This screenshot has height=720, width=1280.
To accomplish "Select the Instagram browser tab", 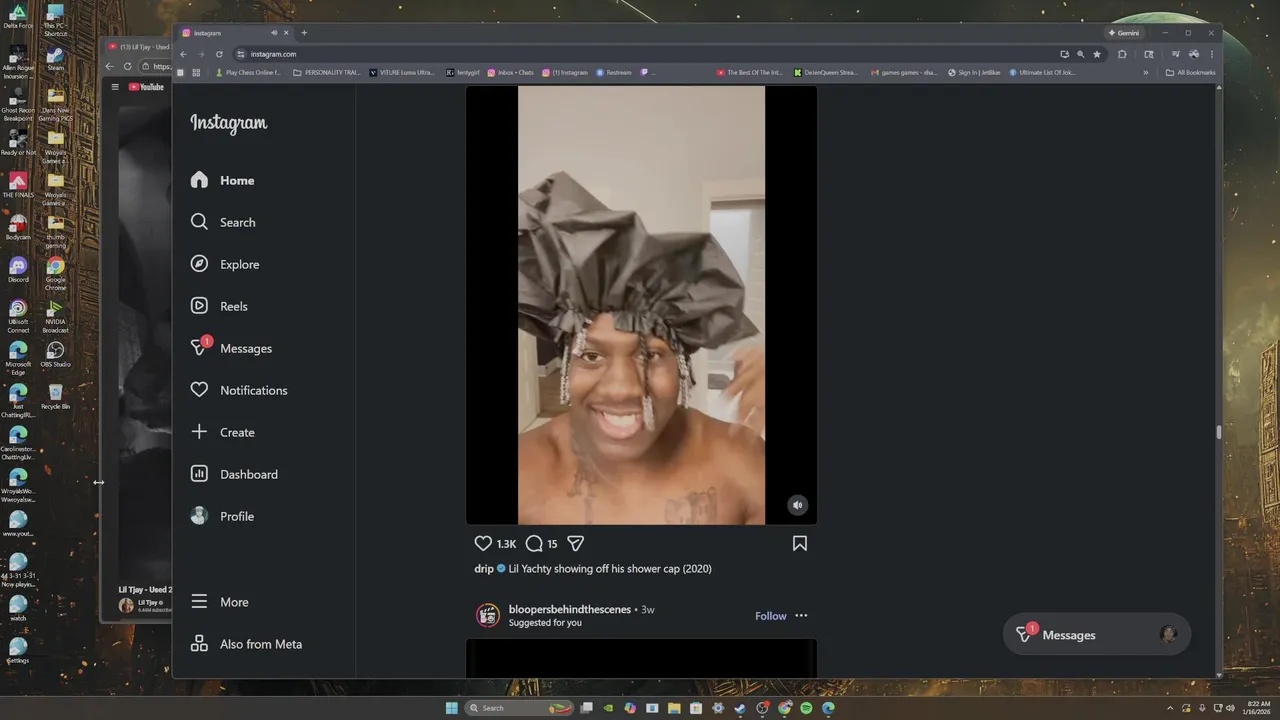I will click(234, 33).
